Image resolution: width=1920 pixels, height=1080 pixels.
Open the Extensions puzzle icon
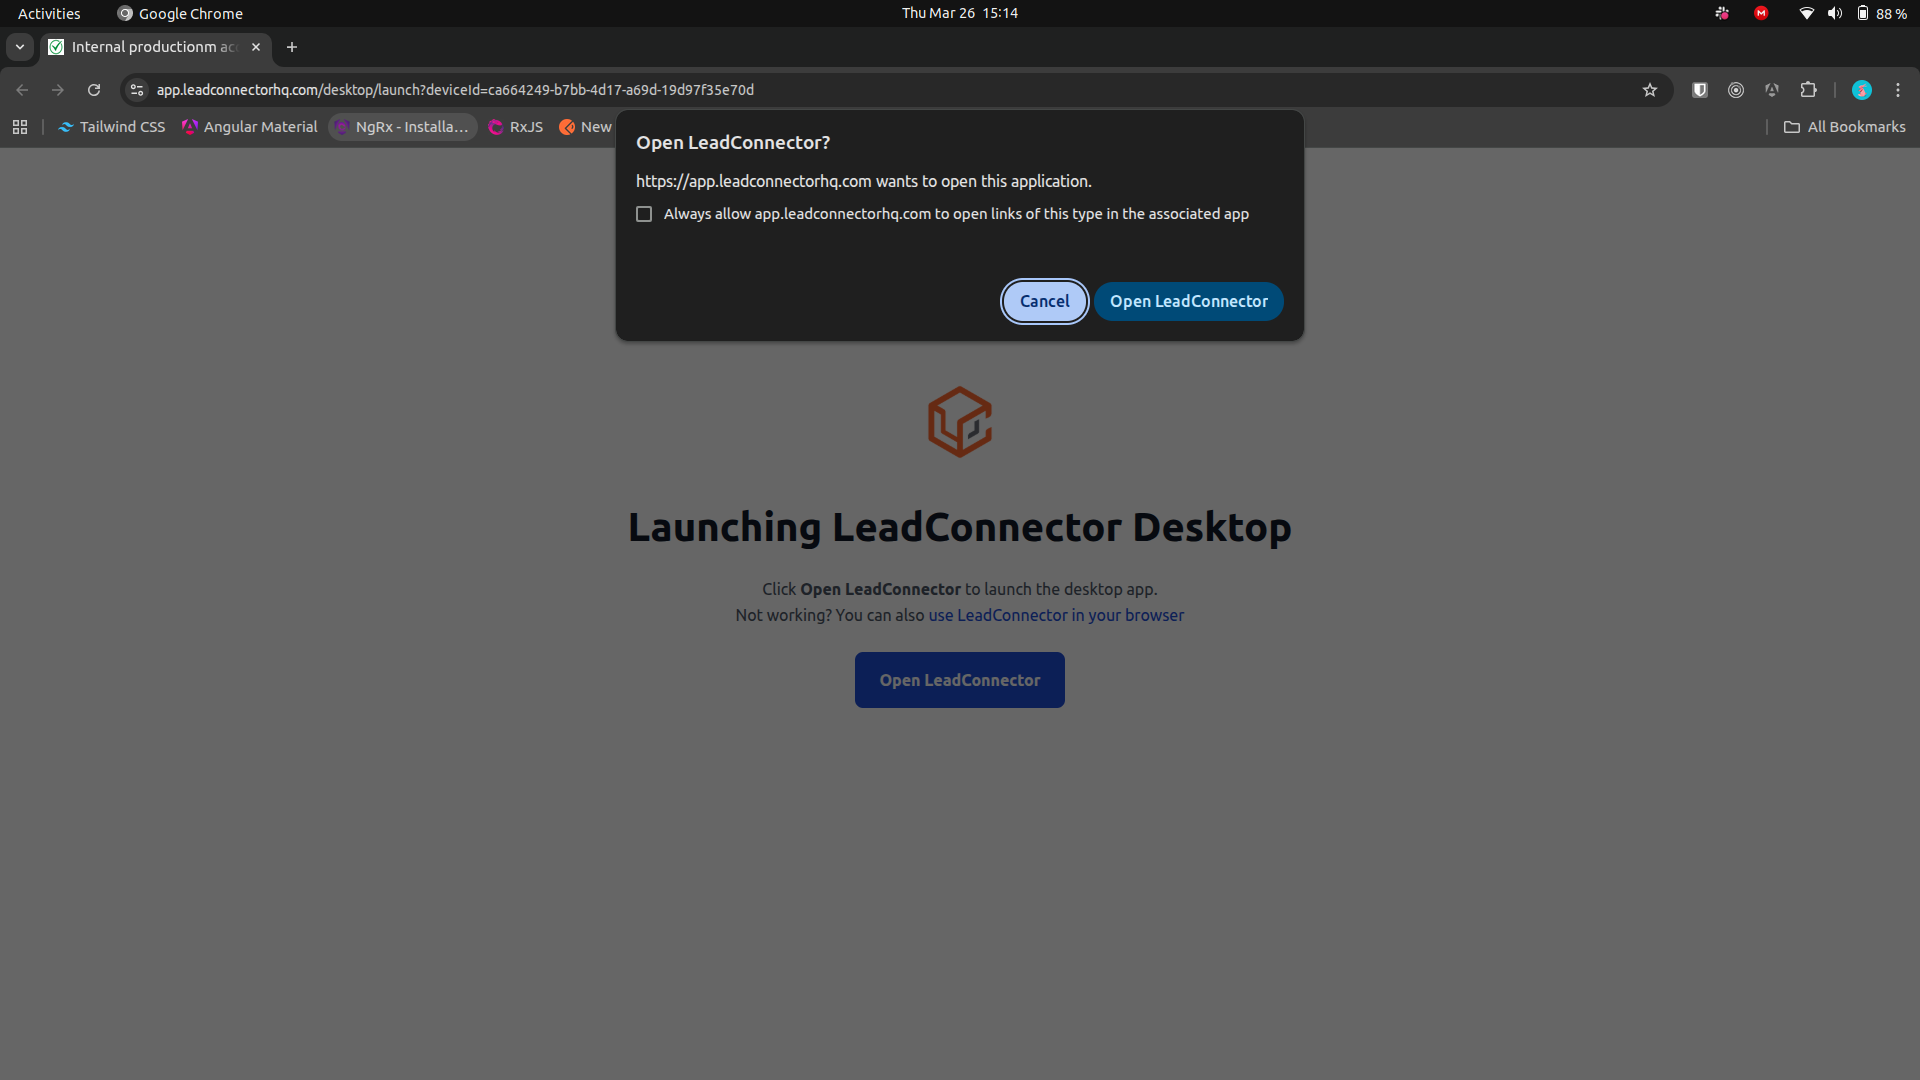click(x=1808, y=90)
